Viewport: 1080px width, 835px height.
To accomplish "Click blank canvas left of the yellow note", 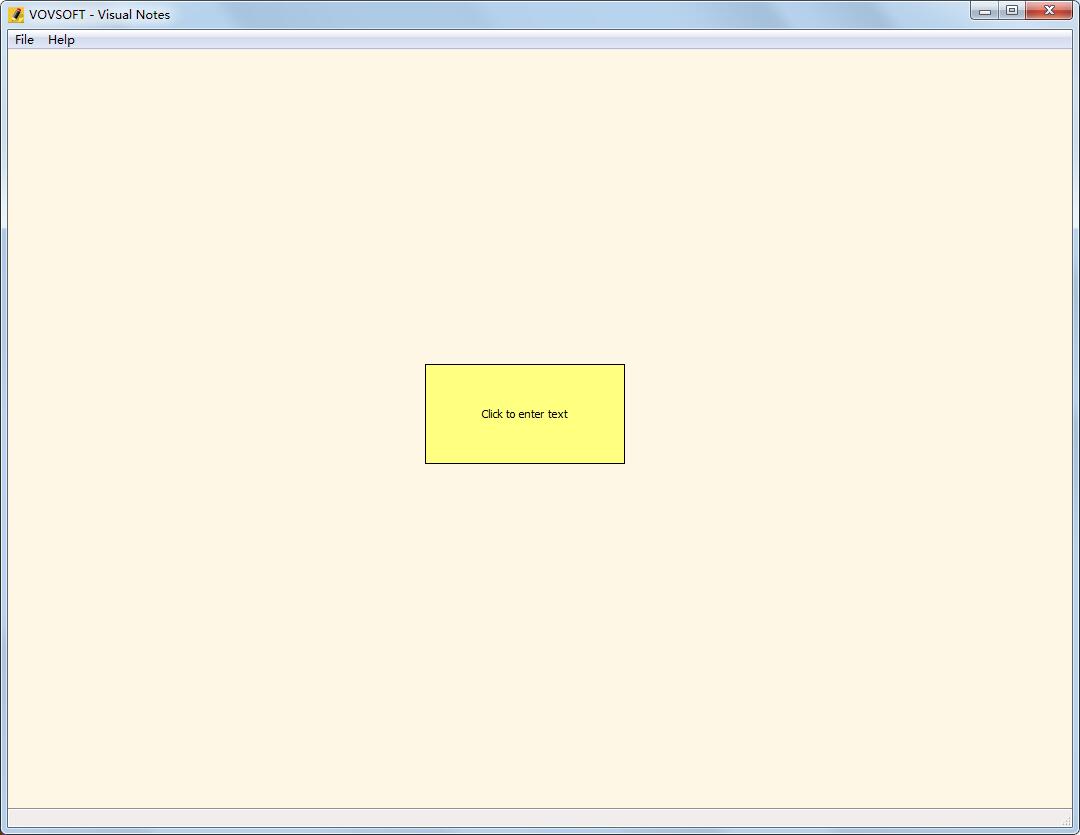I will (216, 414).
